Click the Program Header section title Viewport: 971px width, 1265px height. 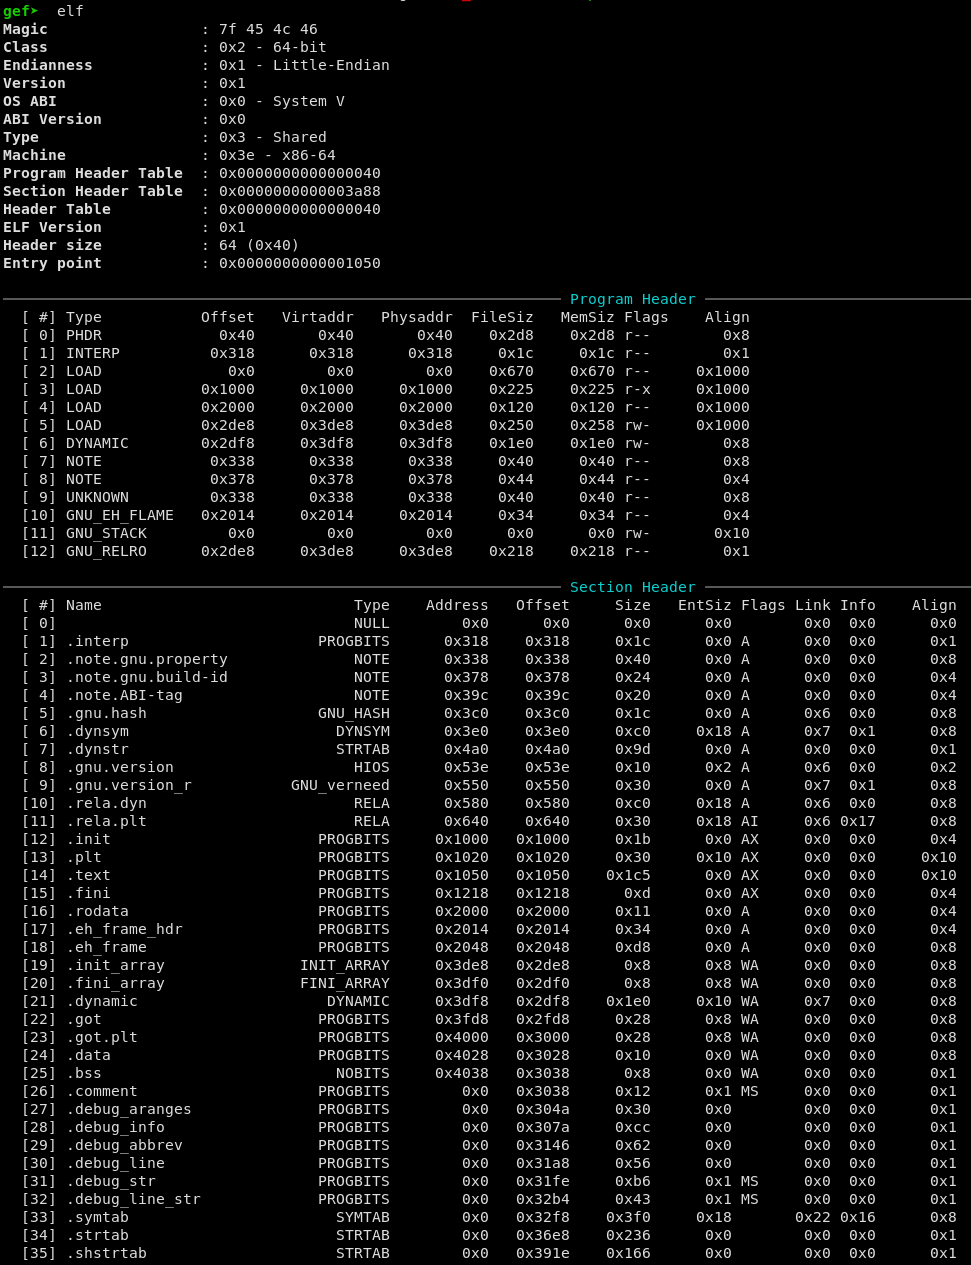pyautogui.click(x=633, y=299)
